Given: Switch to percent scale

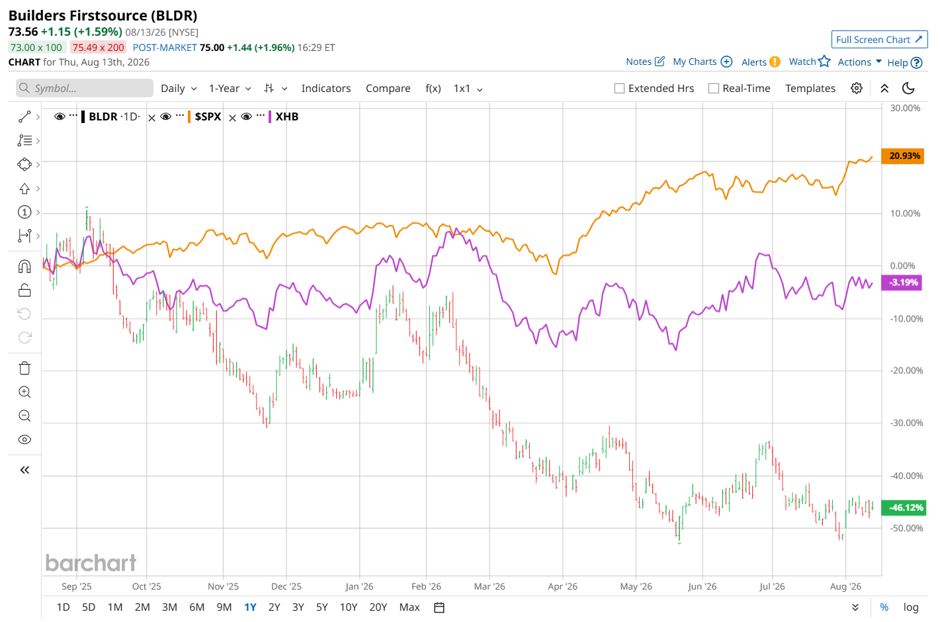Looking at the screenshot, I should click(884, 608).
